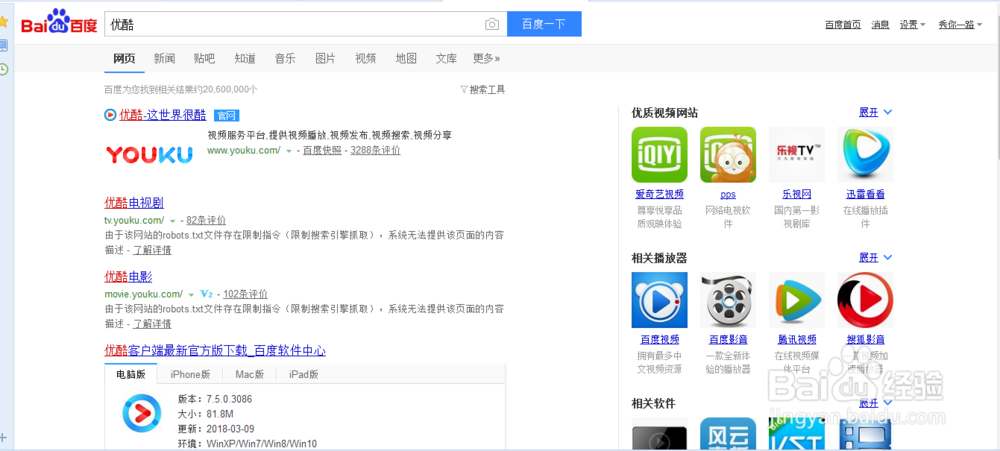Click the V2 credibility badge

pyautogui.click(x=206, y=294)
